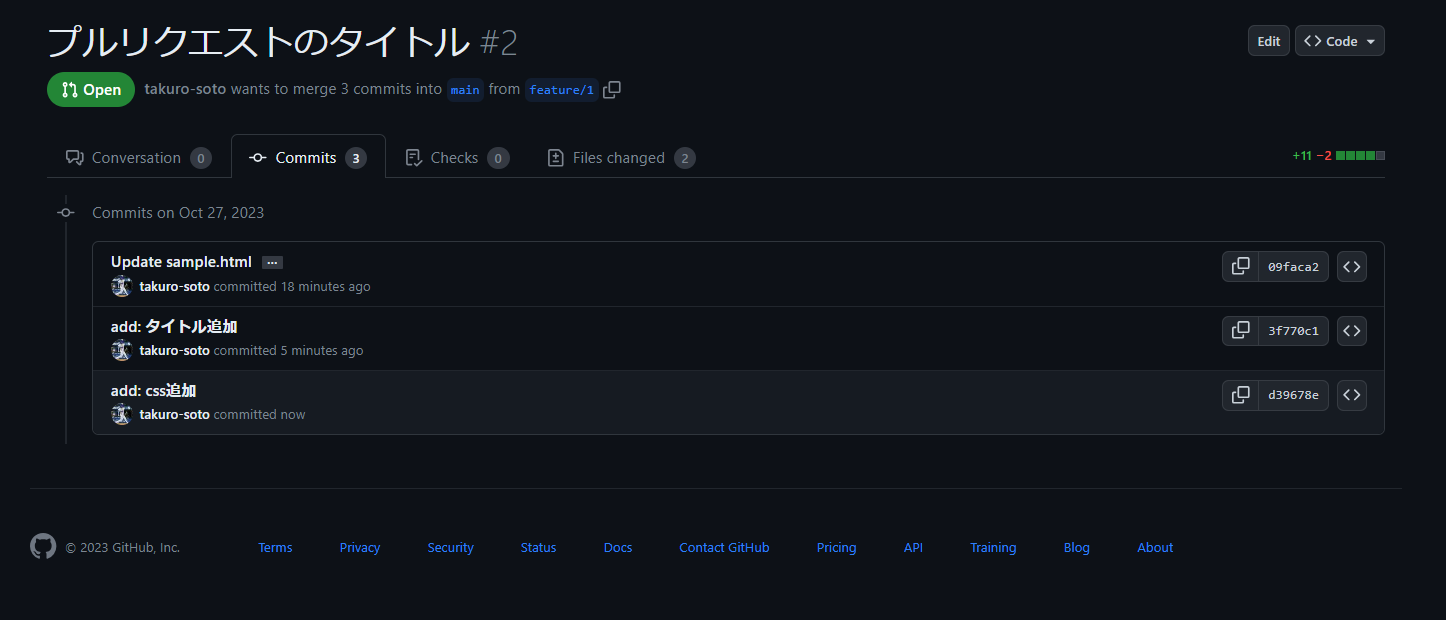Click the commit graph icon beside Commits on Oct 27
The height and width of the screenshot is (620, 1446).
(x=65, y=212)
